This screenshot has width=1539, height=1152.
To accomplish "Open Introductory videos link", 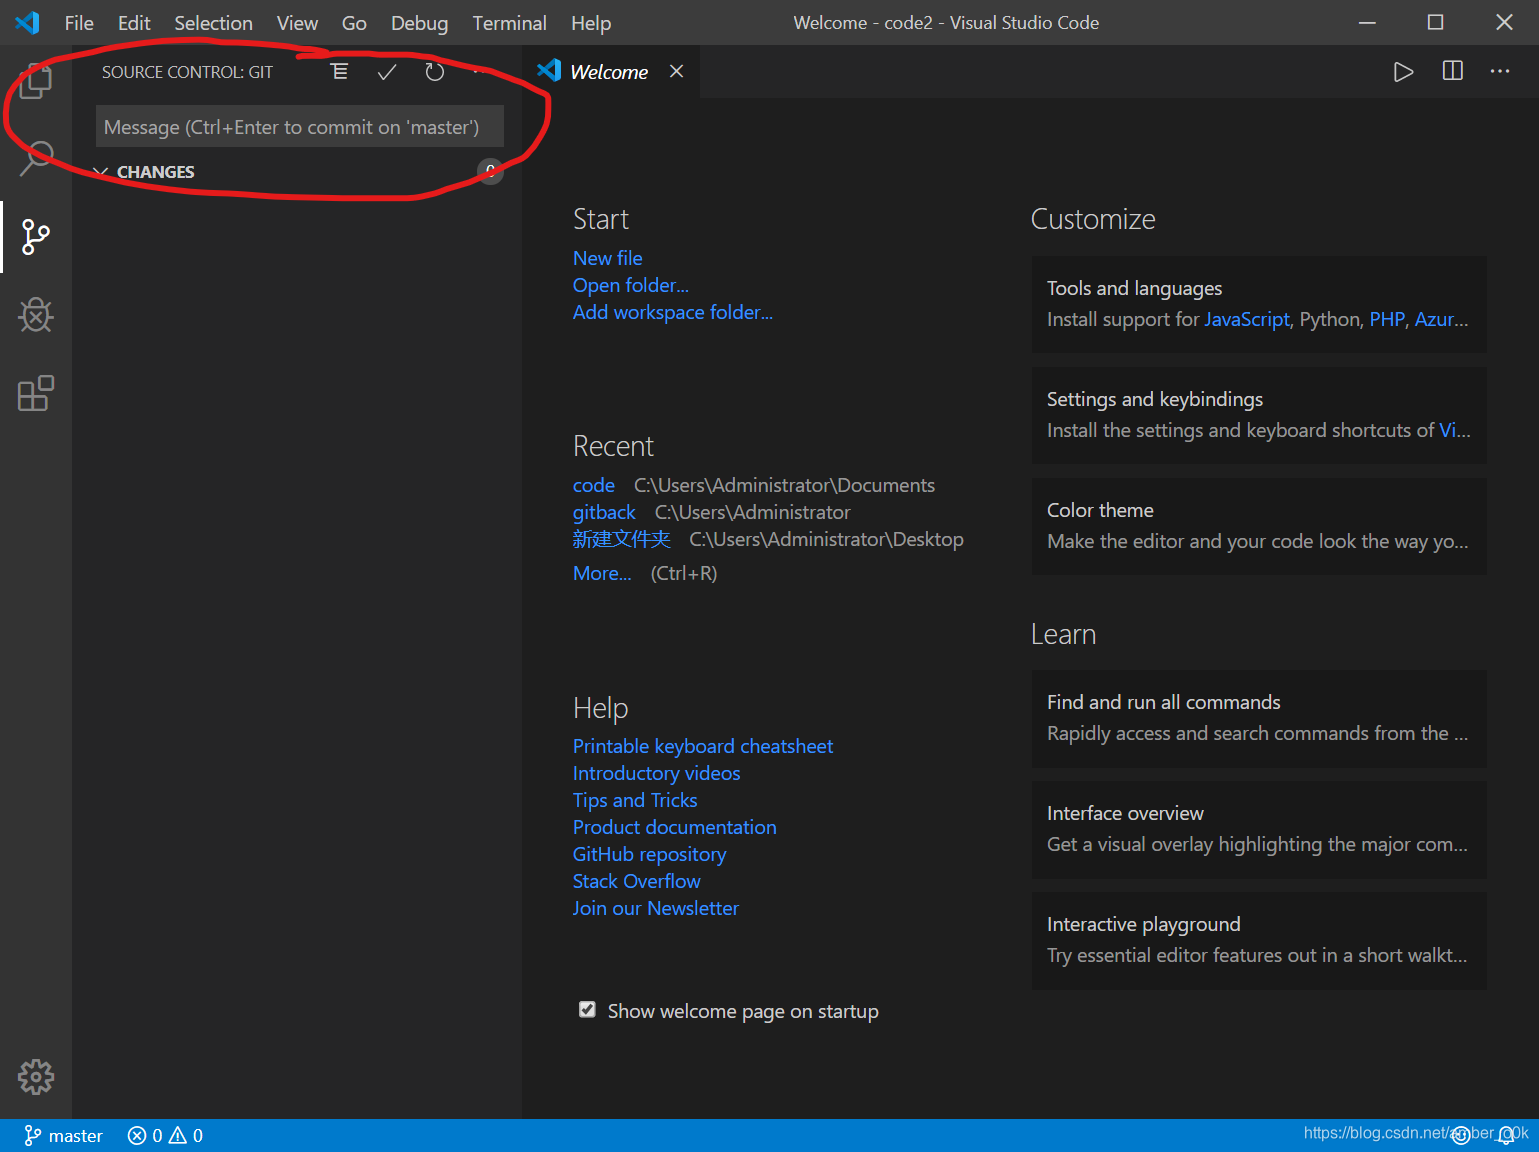I will point(657,773).
